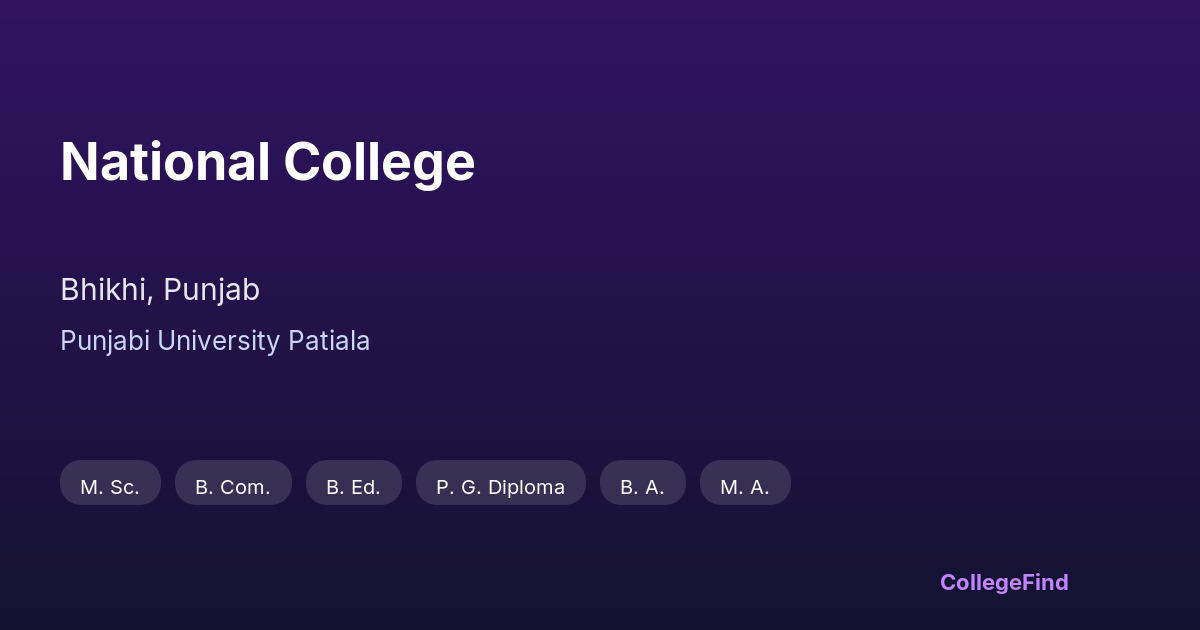Click the state name 'Punjab' after Bhikhi
Screen dimensions: 1200x630
pos(211,290)
